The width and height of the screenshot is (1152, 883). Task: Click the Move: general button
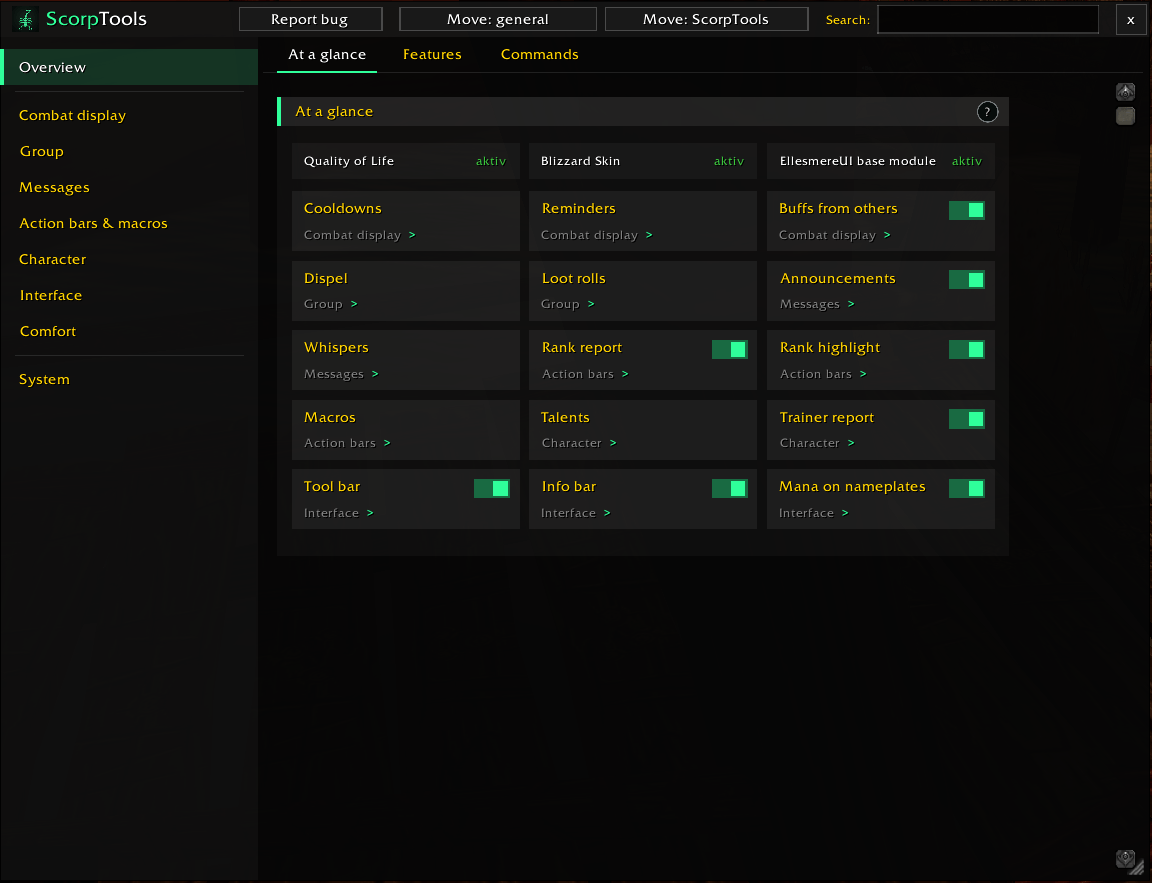(x=497, y=19)
